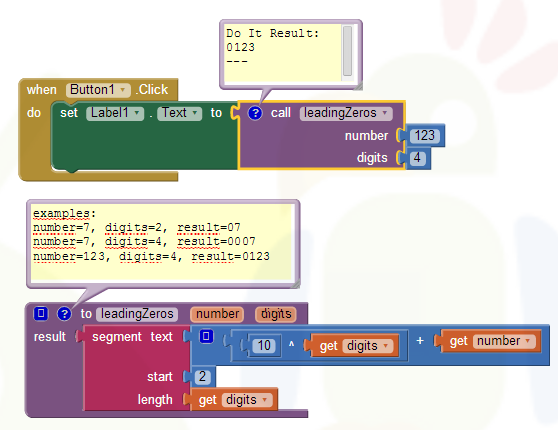Click the question mark icon beside to leadingZeros
This screenshot has height=430, width=558.
(x=64, y=314)
